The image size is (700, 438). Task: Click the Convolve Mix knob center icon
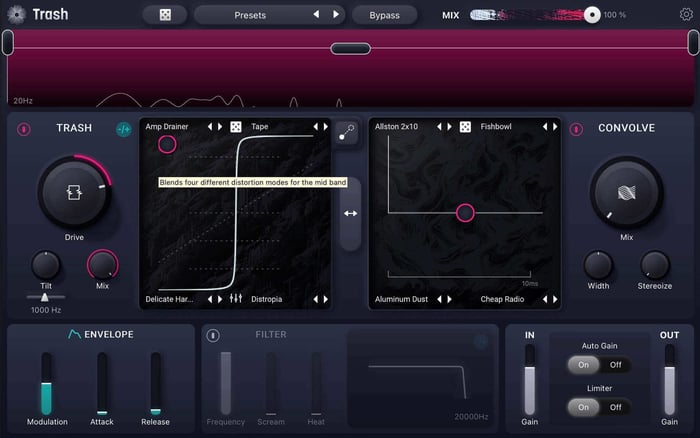626,193
